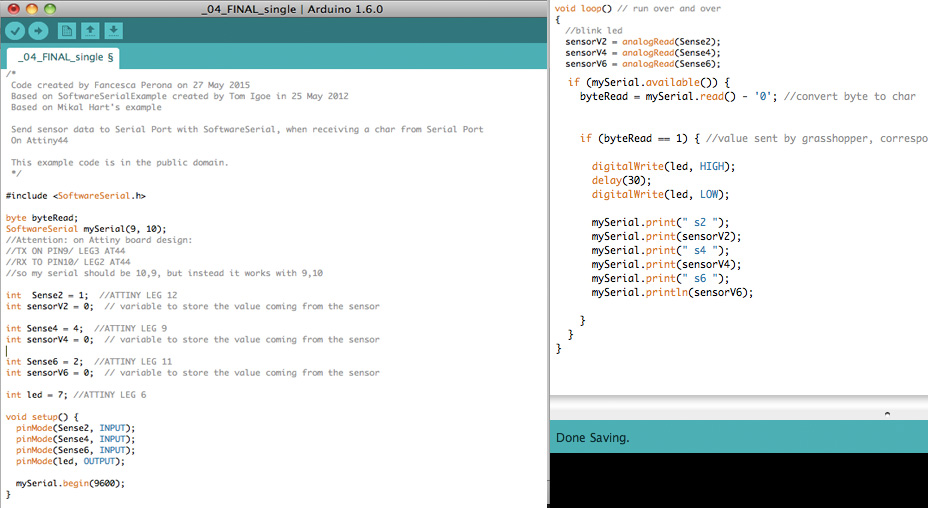Click the '//RX TO PIN10/ LEG2 AT44' comment
Screen dimensions: 928x508
pos(68,262)
